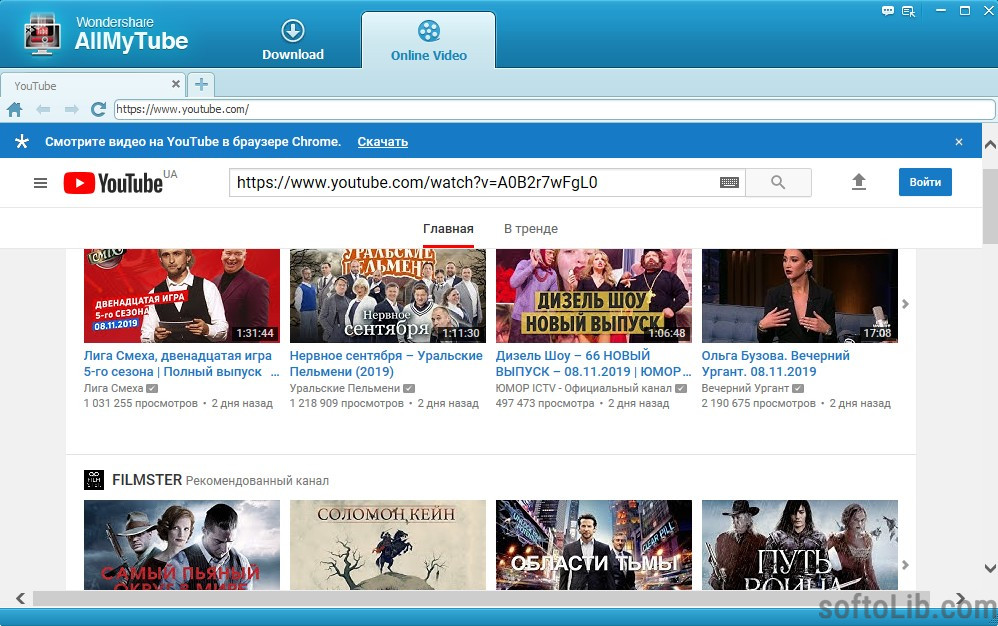Screen dimensions: 998x626
Task: Open the Дизель Шоу video thumbnail
Action: (594, 296)
